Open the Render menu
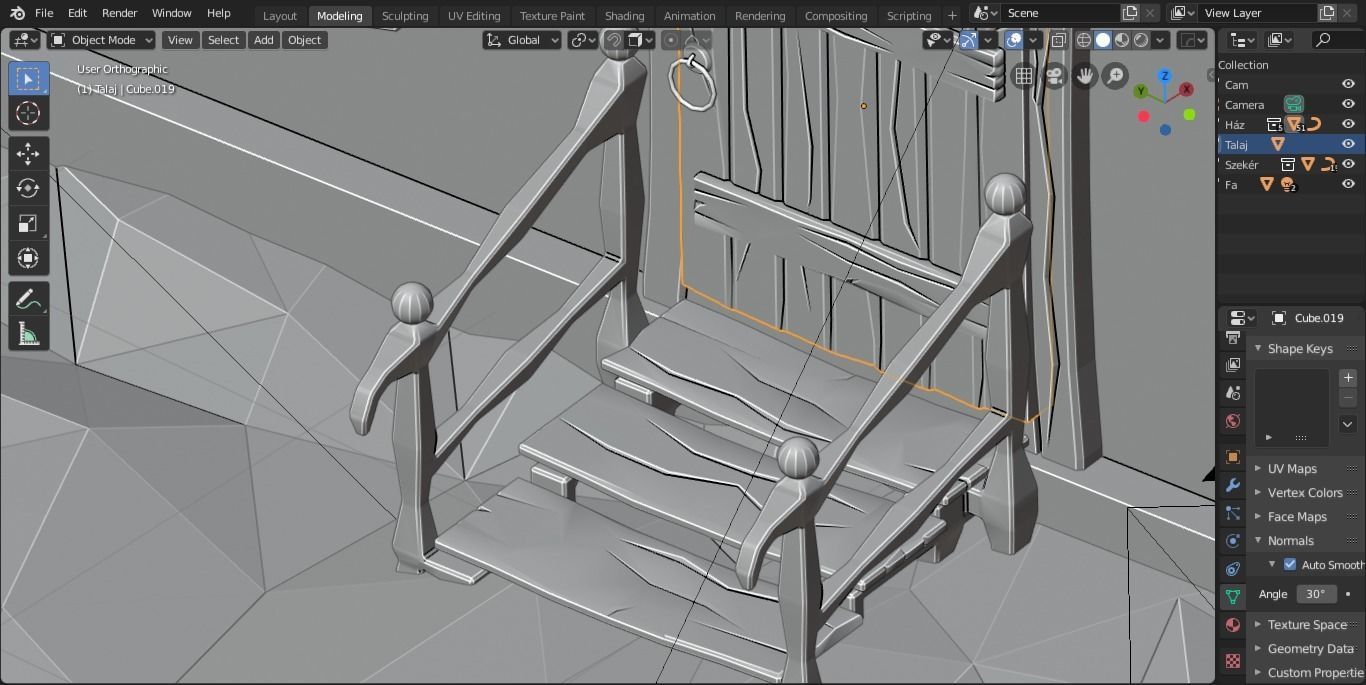 119,13
